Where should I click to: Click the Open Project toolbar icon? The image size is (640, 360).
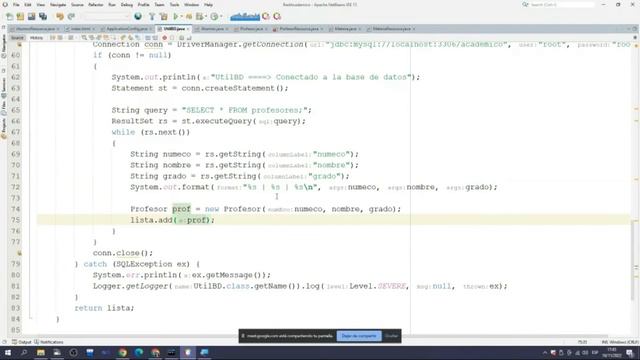pyautogui.click(x=31, y=16)
